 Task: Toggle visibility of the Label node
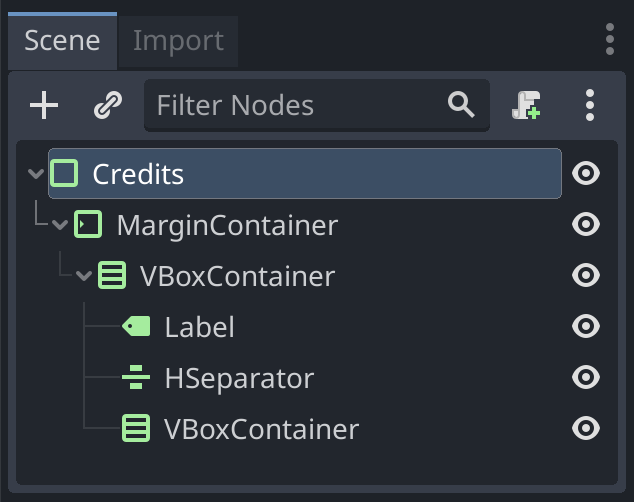click(x=585, y=326)
